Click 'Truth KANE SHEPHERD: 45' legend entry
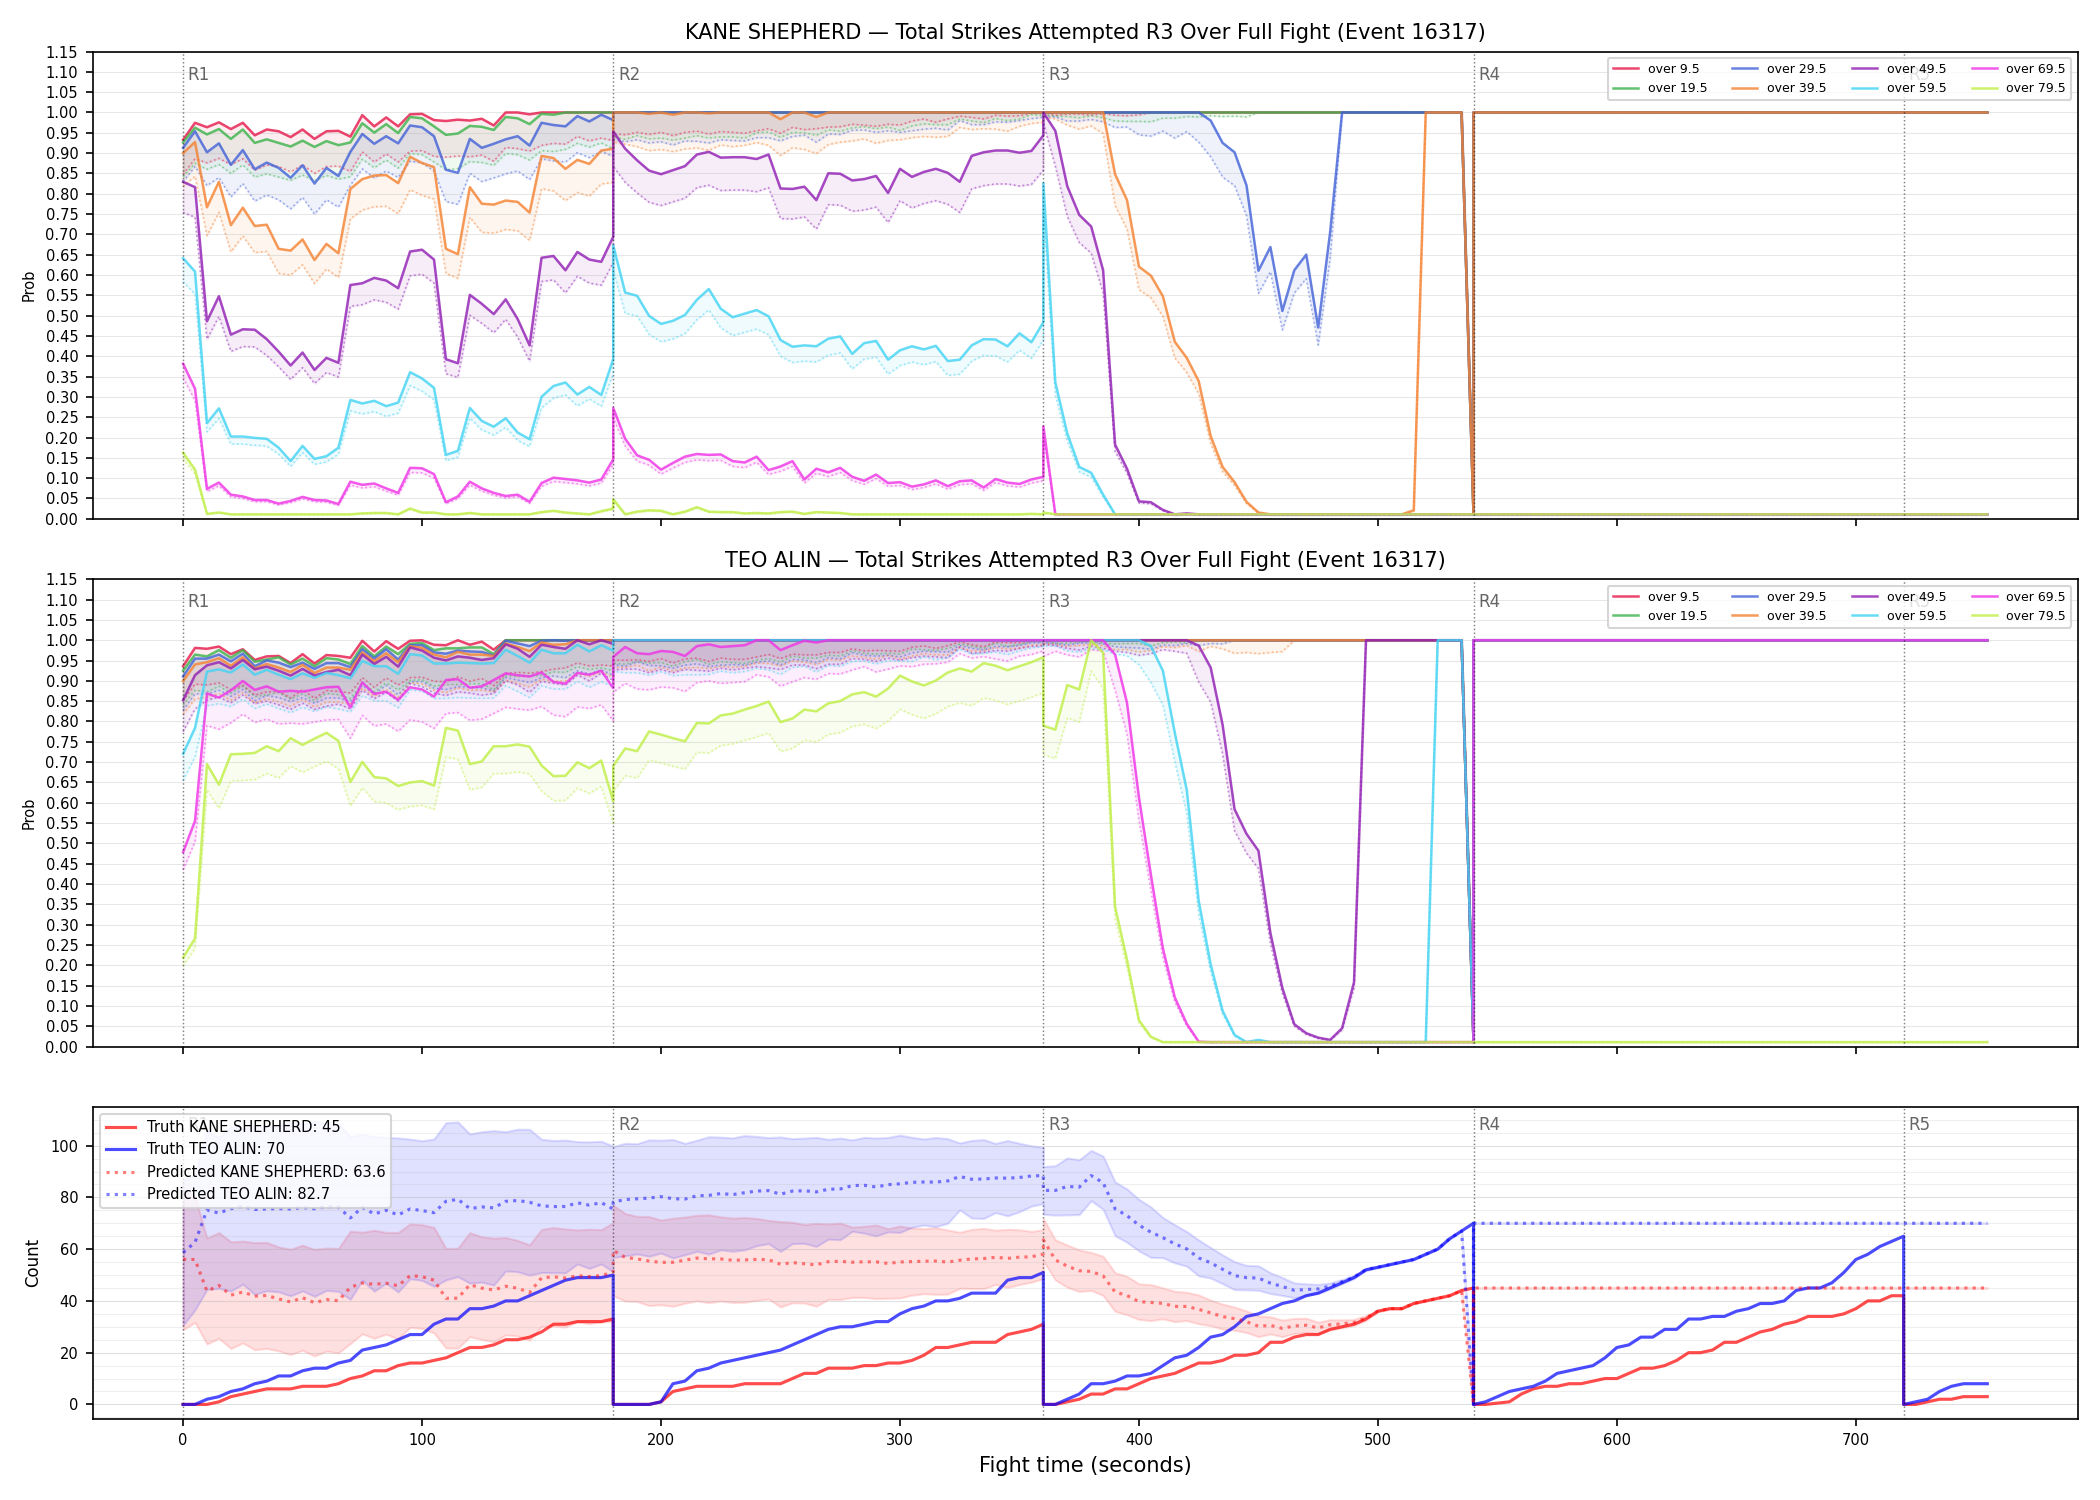The image size is (2100, 1500). coord(223,1127)
